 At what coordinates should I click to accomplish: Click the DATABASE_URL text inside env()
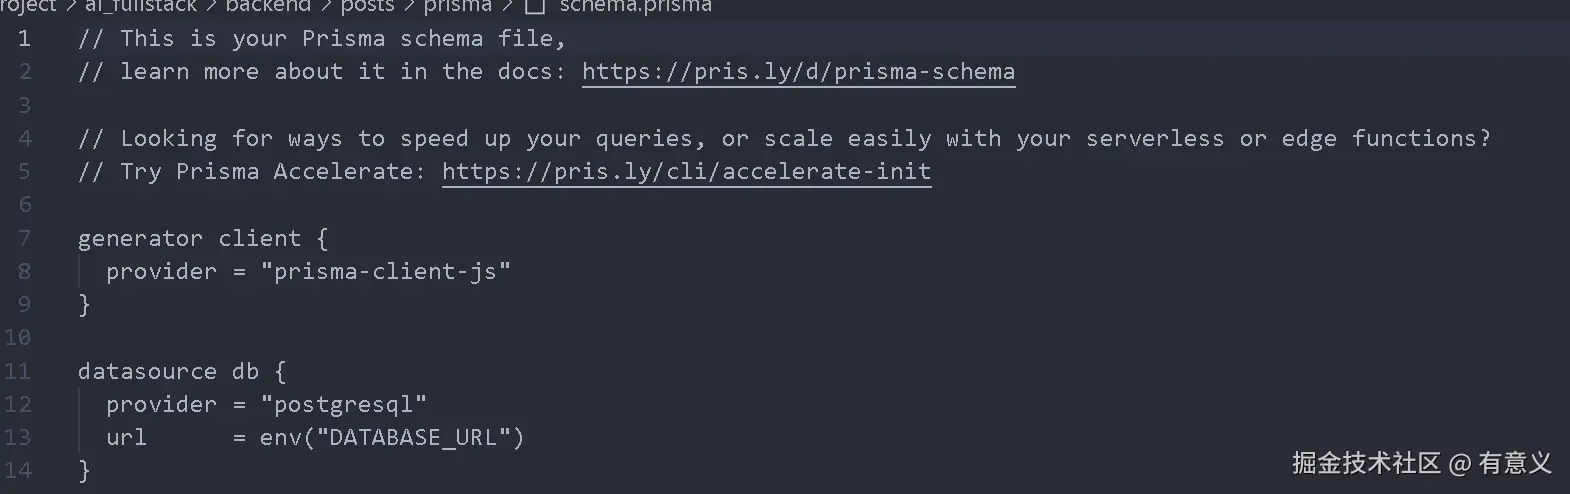coord(413,438)
